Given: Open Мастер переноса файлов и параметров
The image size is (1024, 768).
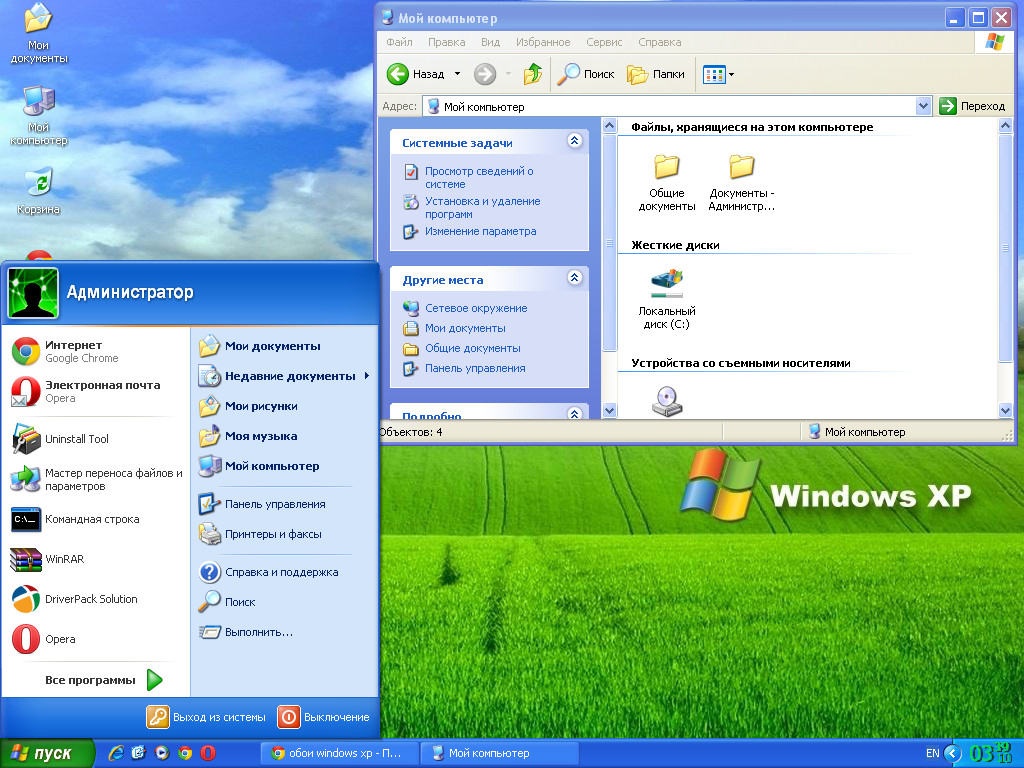Looking at the screenshot, I should pos(96,479).
